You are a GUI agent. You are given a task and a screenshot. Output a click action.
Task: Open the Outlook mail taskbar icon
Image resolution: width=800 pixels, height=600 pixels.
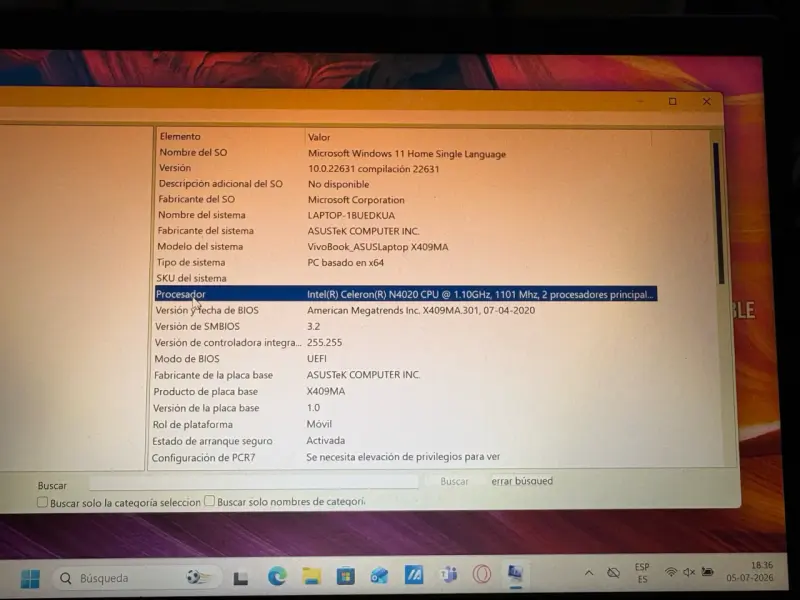click(380, 576)
